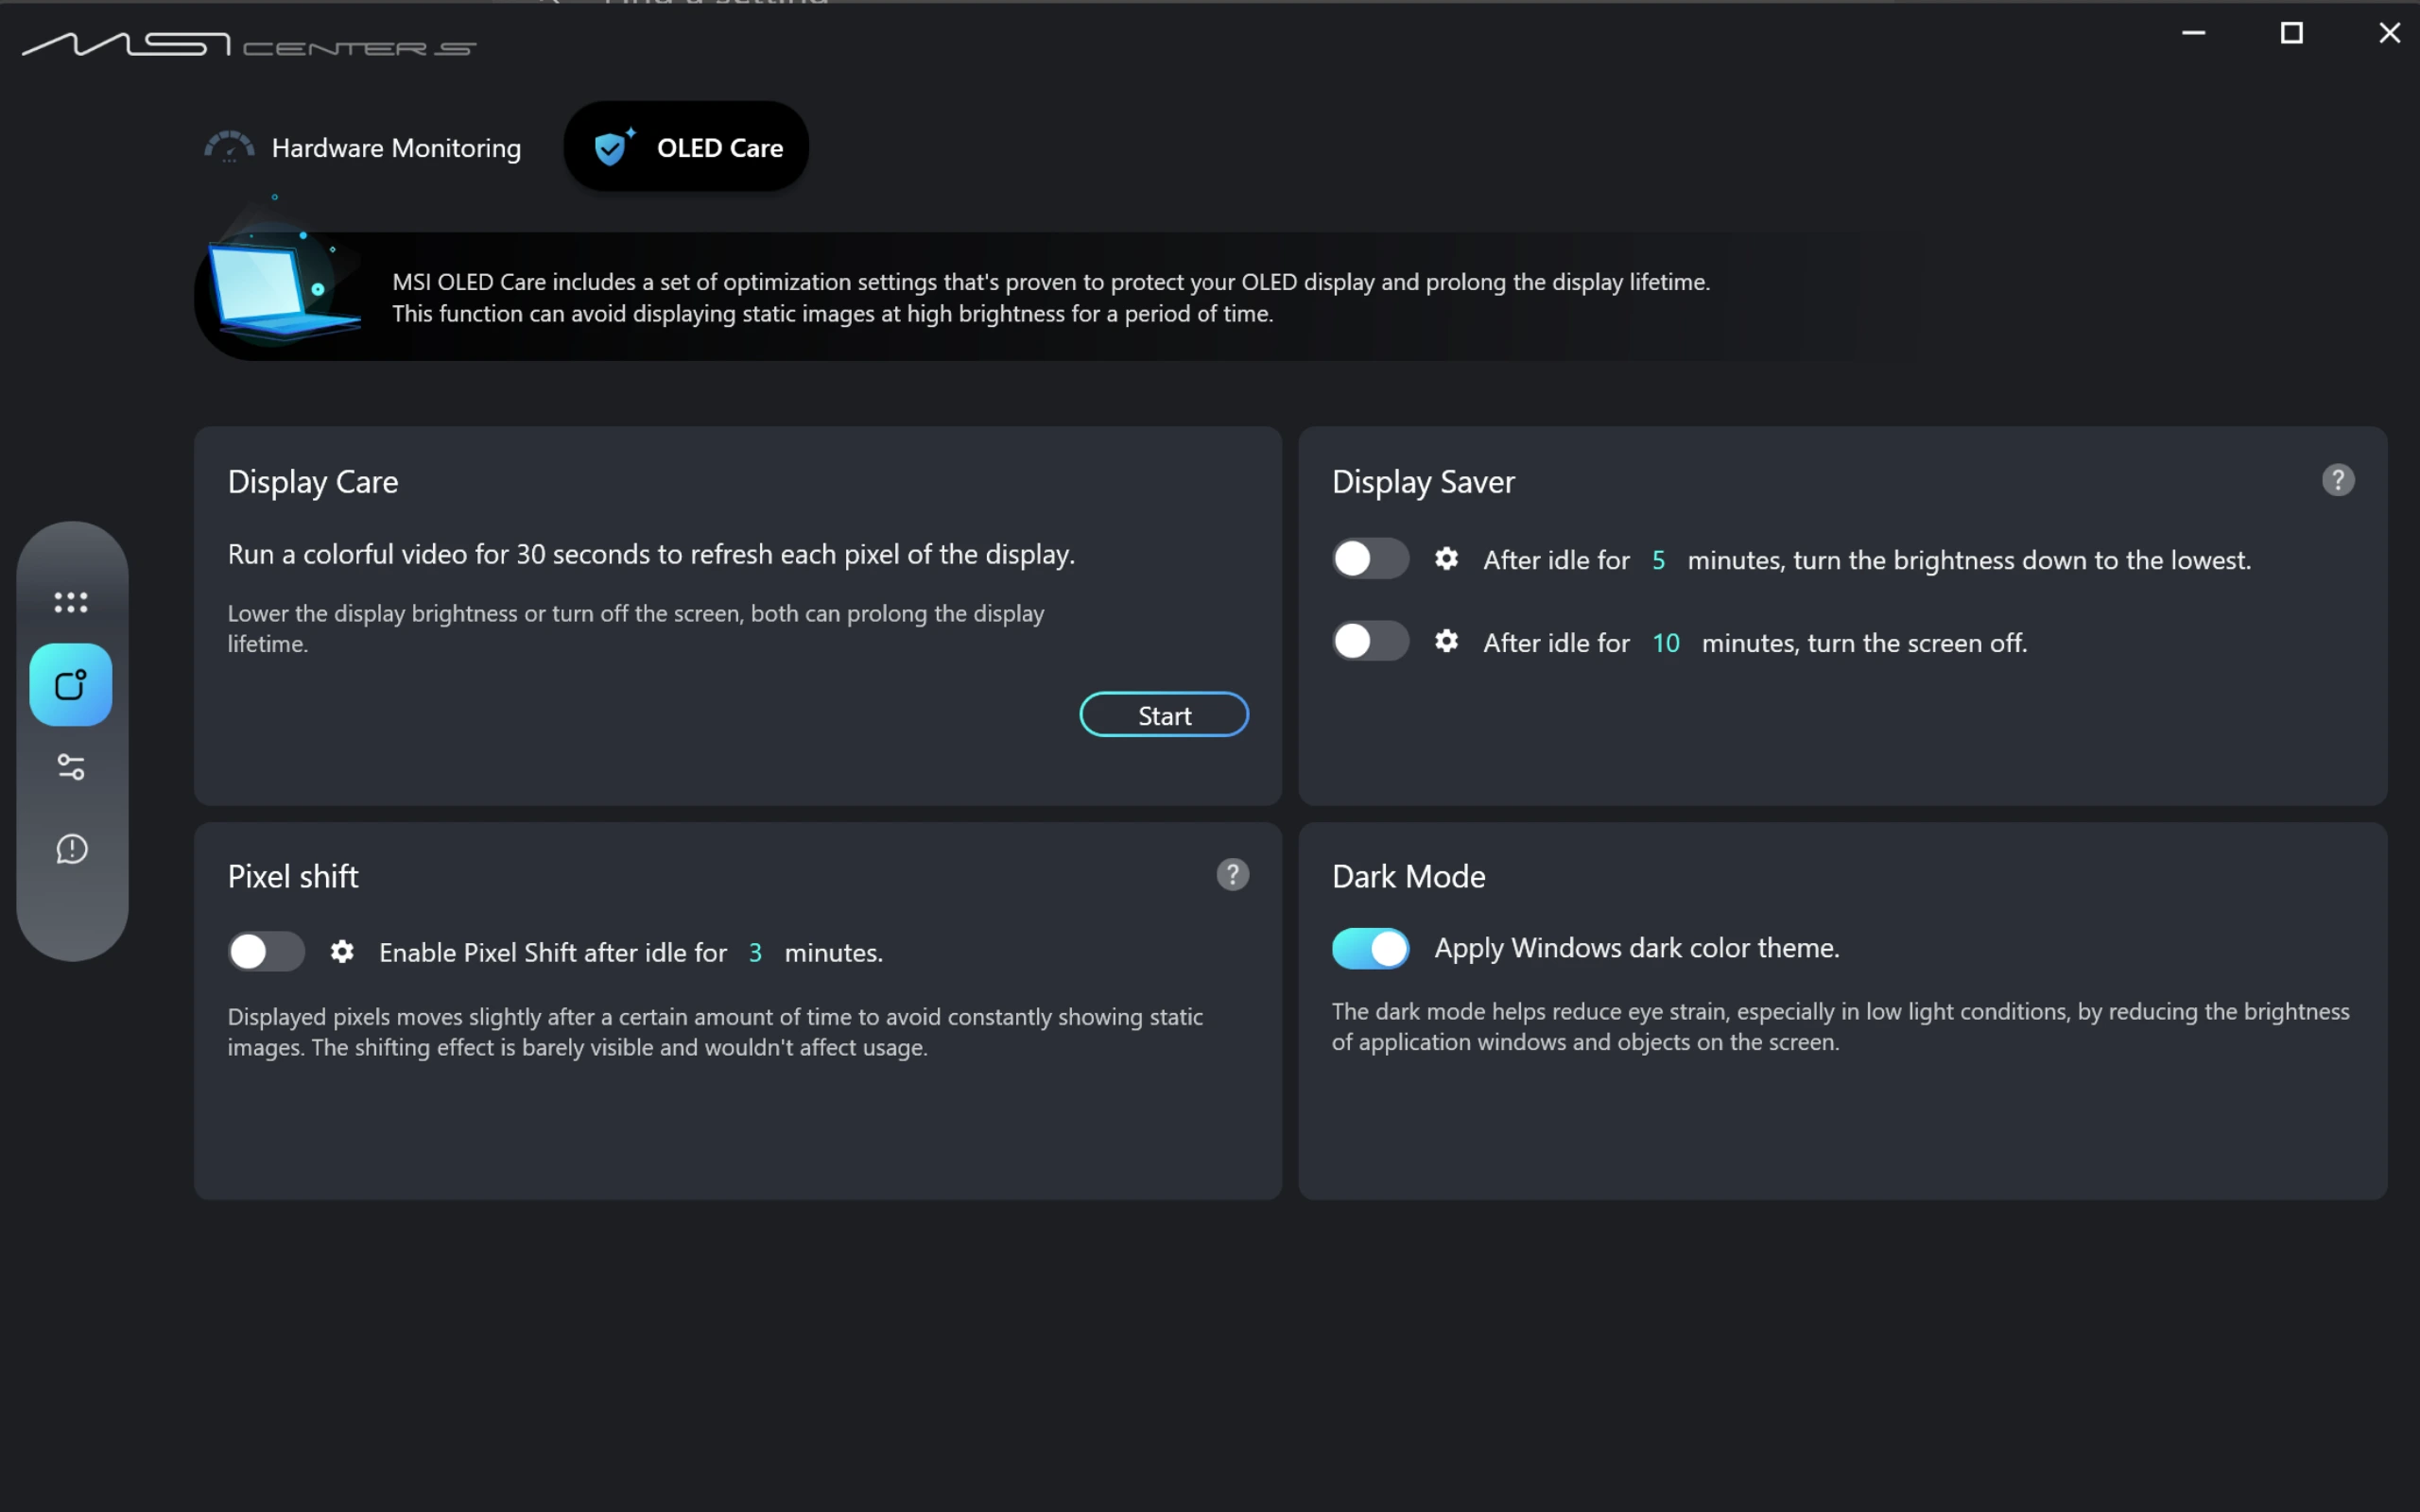The height and width of the screenshot is (1512, 2420).
Task: Click the Display Saver heading
Action: [x=1423, y=482]
